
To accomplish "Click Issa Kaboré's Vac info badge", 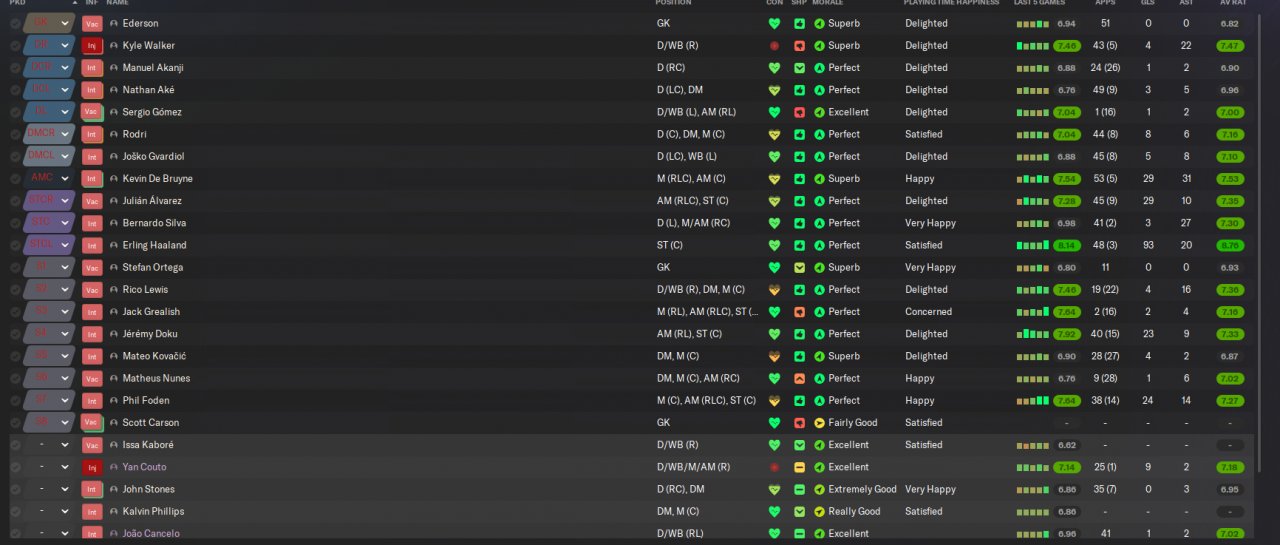I will click(92, 445).
